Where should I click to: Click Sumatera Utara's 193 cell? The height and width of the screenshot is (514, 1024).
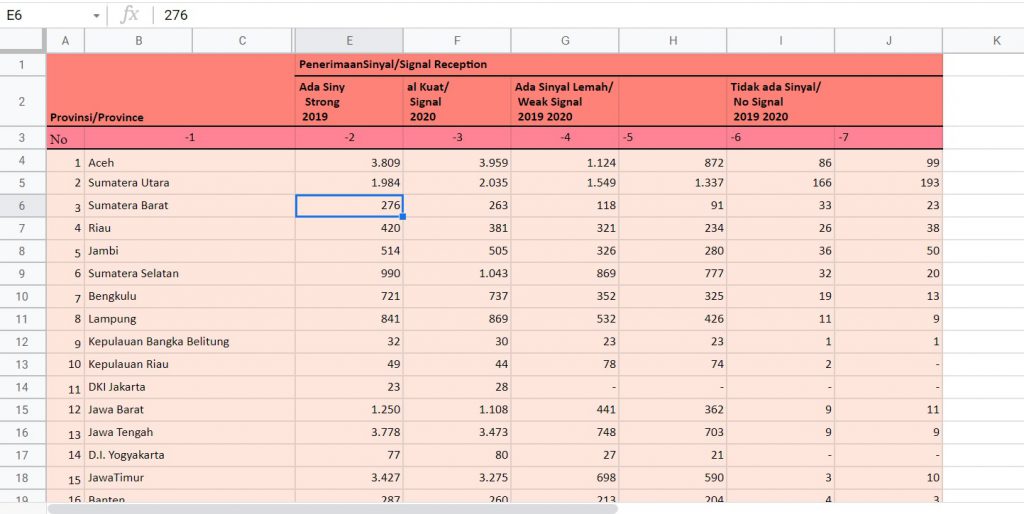click(888, 183)
